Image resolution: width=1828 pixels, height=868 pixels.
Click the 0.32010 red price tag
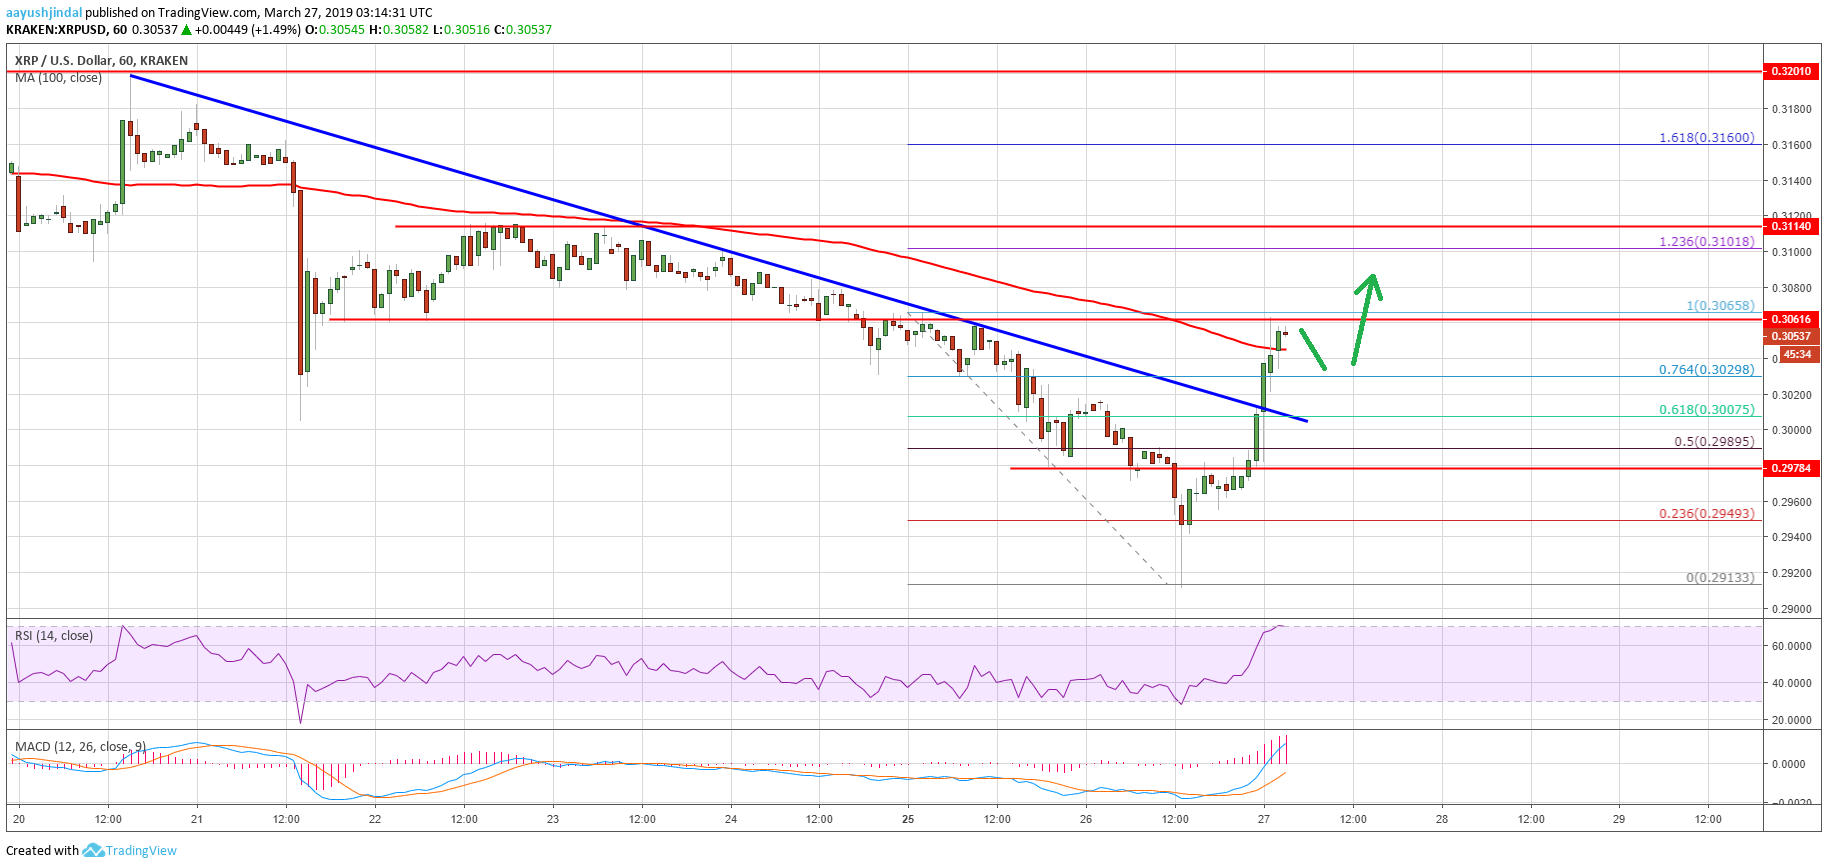(x=1791, y=72)
